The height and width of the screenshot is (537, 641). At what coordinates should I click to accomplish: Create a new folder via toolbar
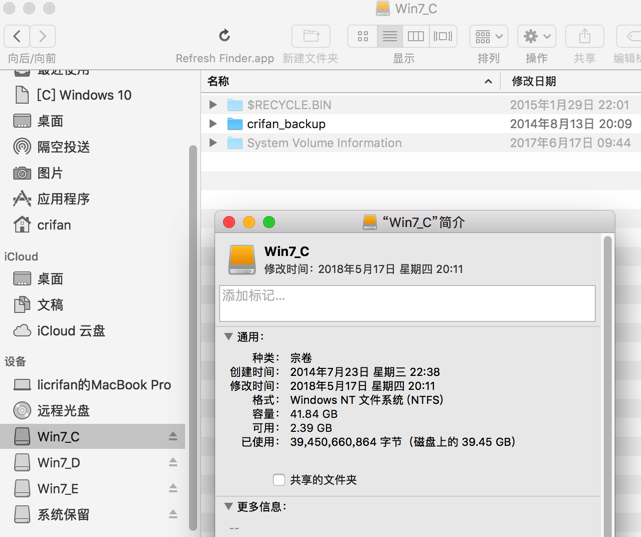tap(311, 36)
